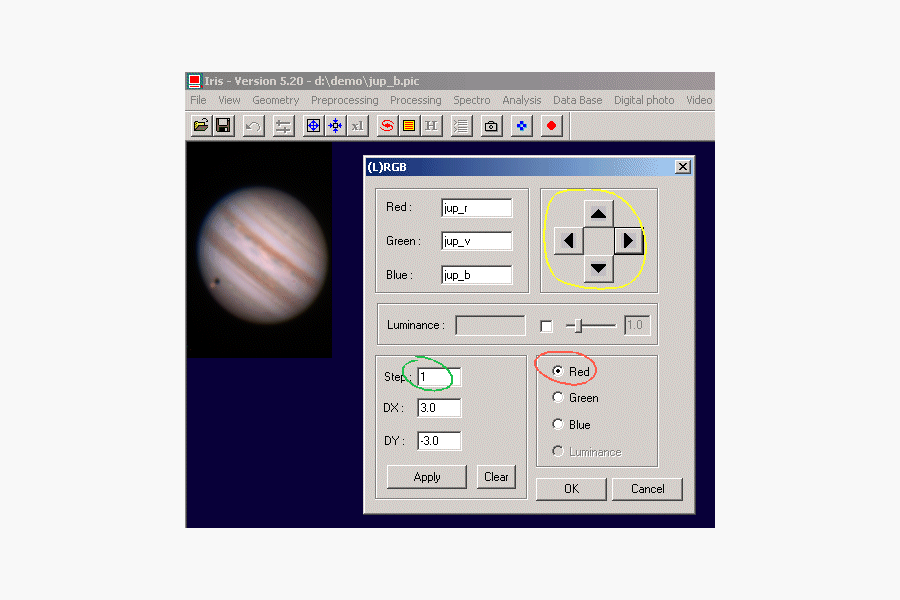Click the DX value field
This screenshot has width=900, height=600.
coord(439,408)
